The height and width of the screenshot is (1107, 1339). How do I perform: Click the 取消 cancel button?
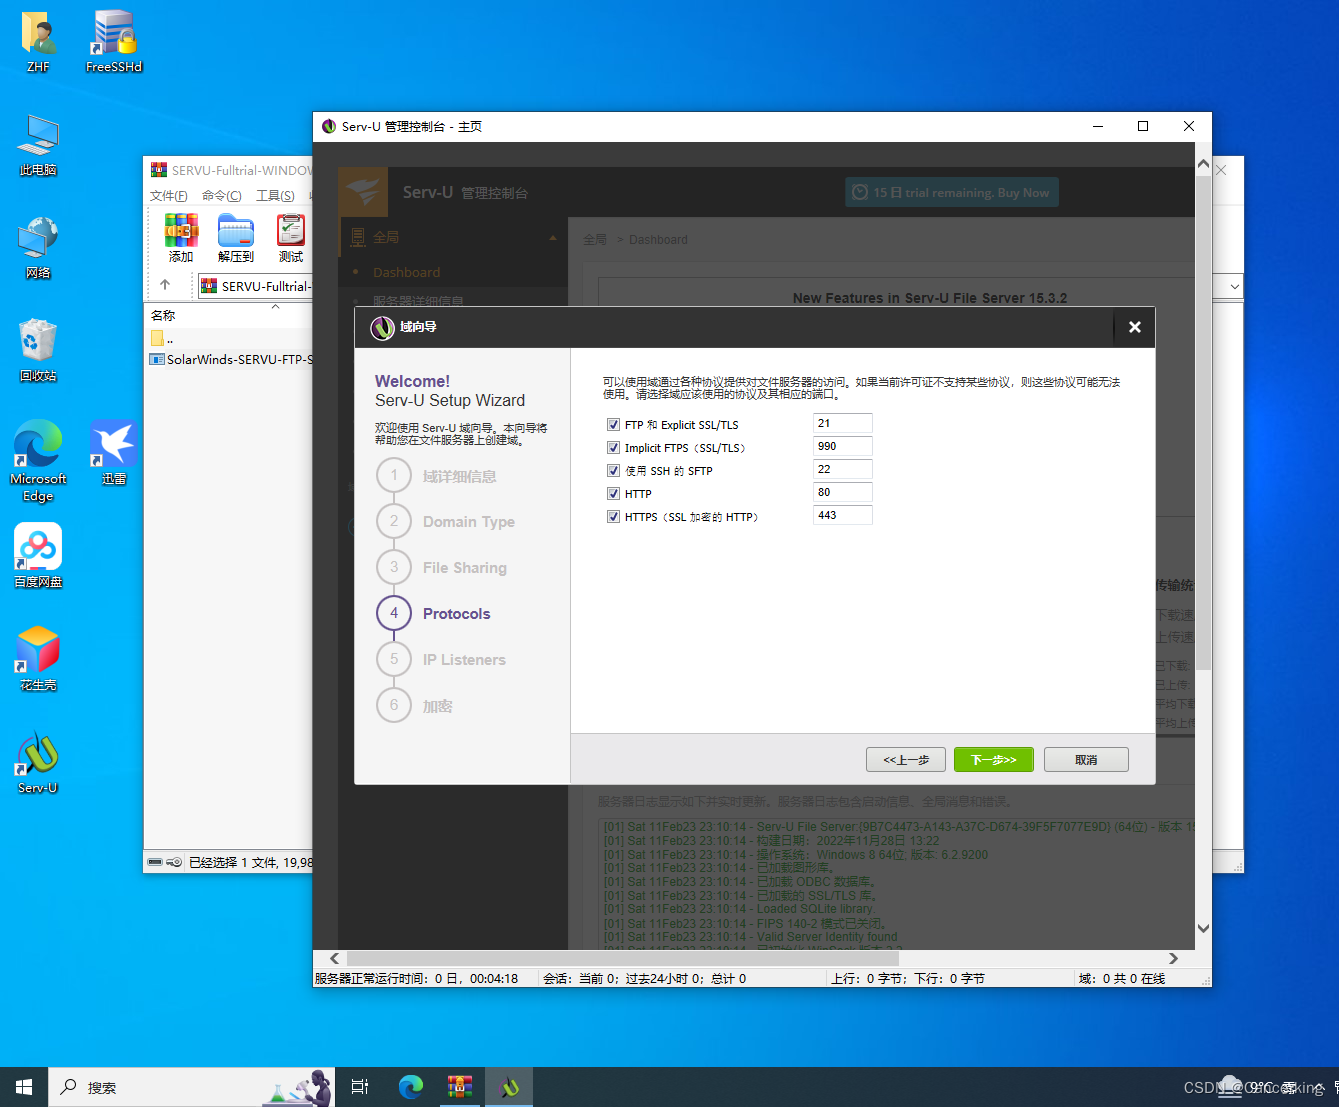pos(1086,760)
